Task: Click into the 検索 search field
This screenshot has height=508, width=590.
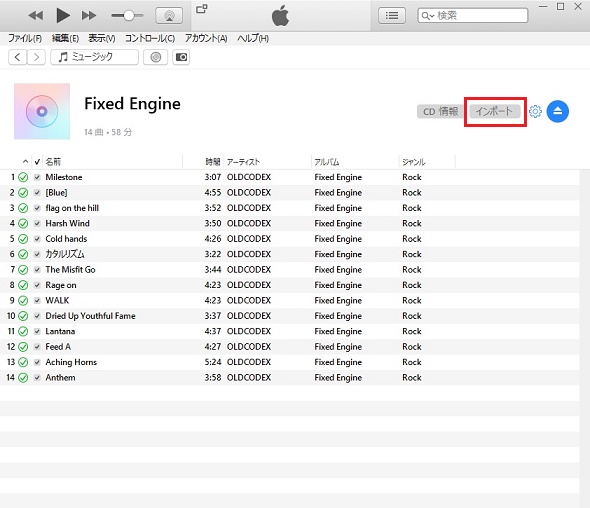Action: coord(473,15)
